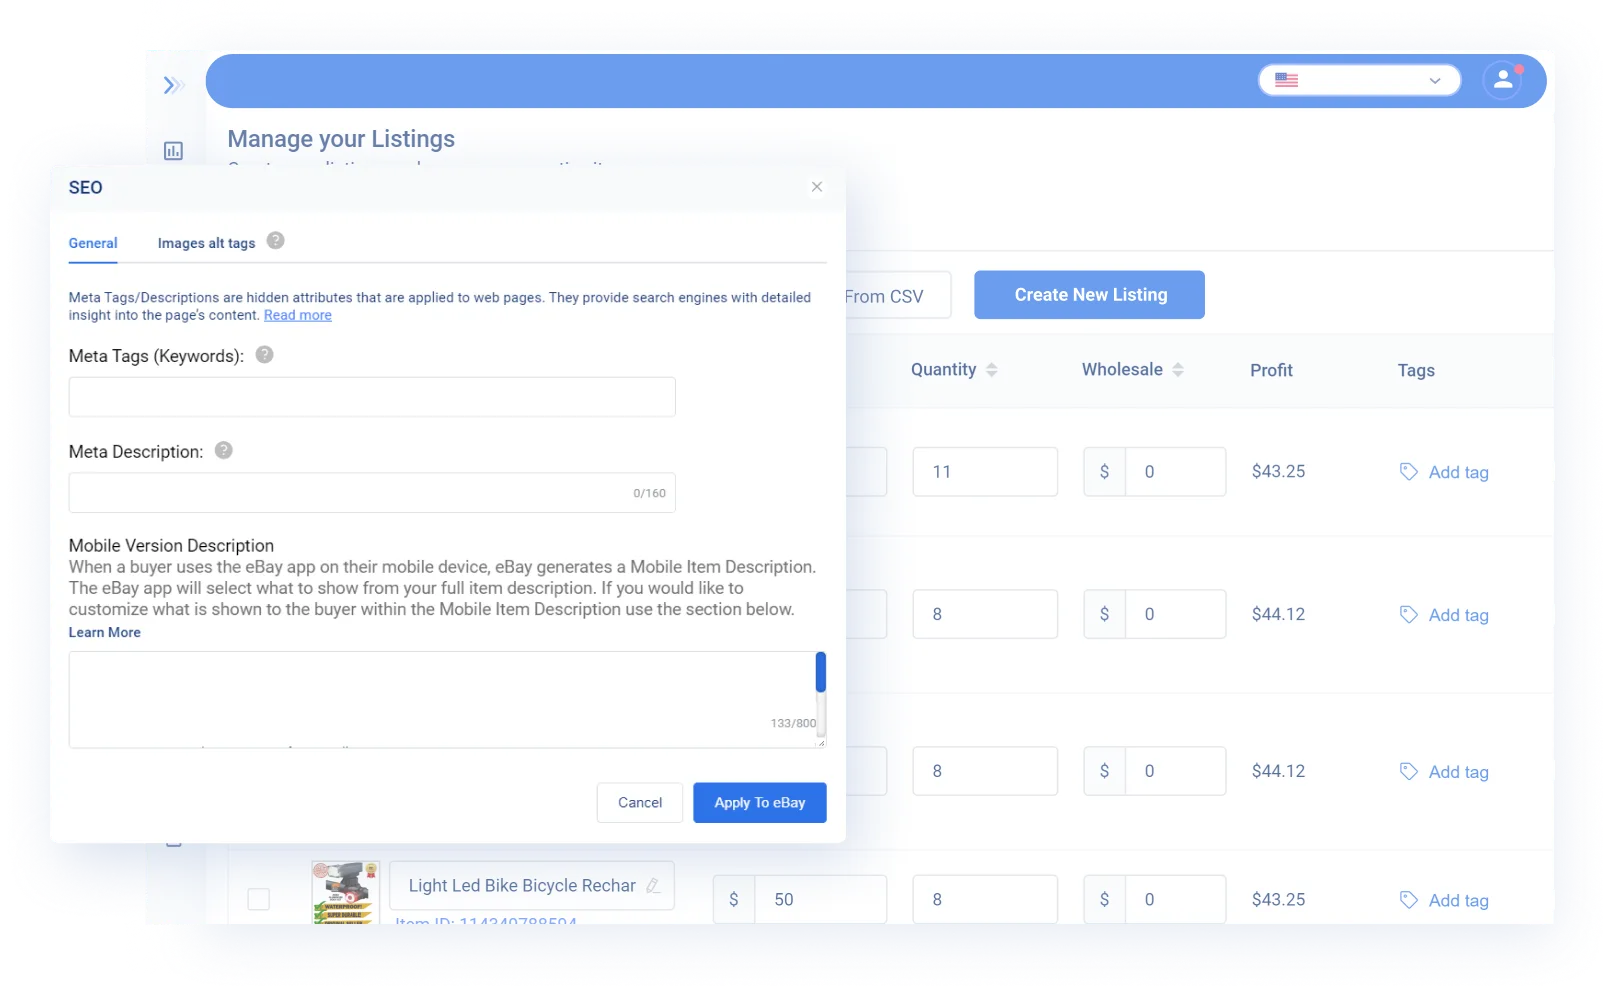1611x992 pixels.
Task: Click help icon beside Meta Description
Action: pos(224,451)
